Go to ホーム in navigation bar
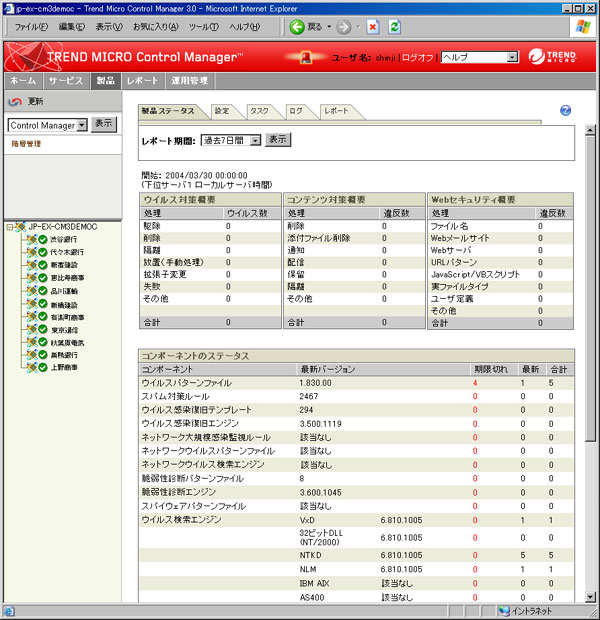The height and width of the screenshot is (620, 600). [23, 81]
